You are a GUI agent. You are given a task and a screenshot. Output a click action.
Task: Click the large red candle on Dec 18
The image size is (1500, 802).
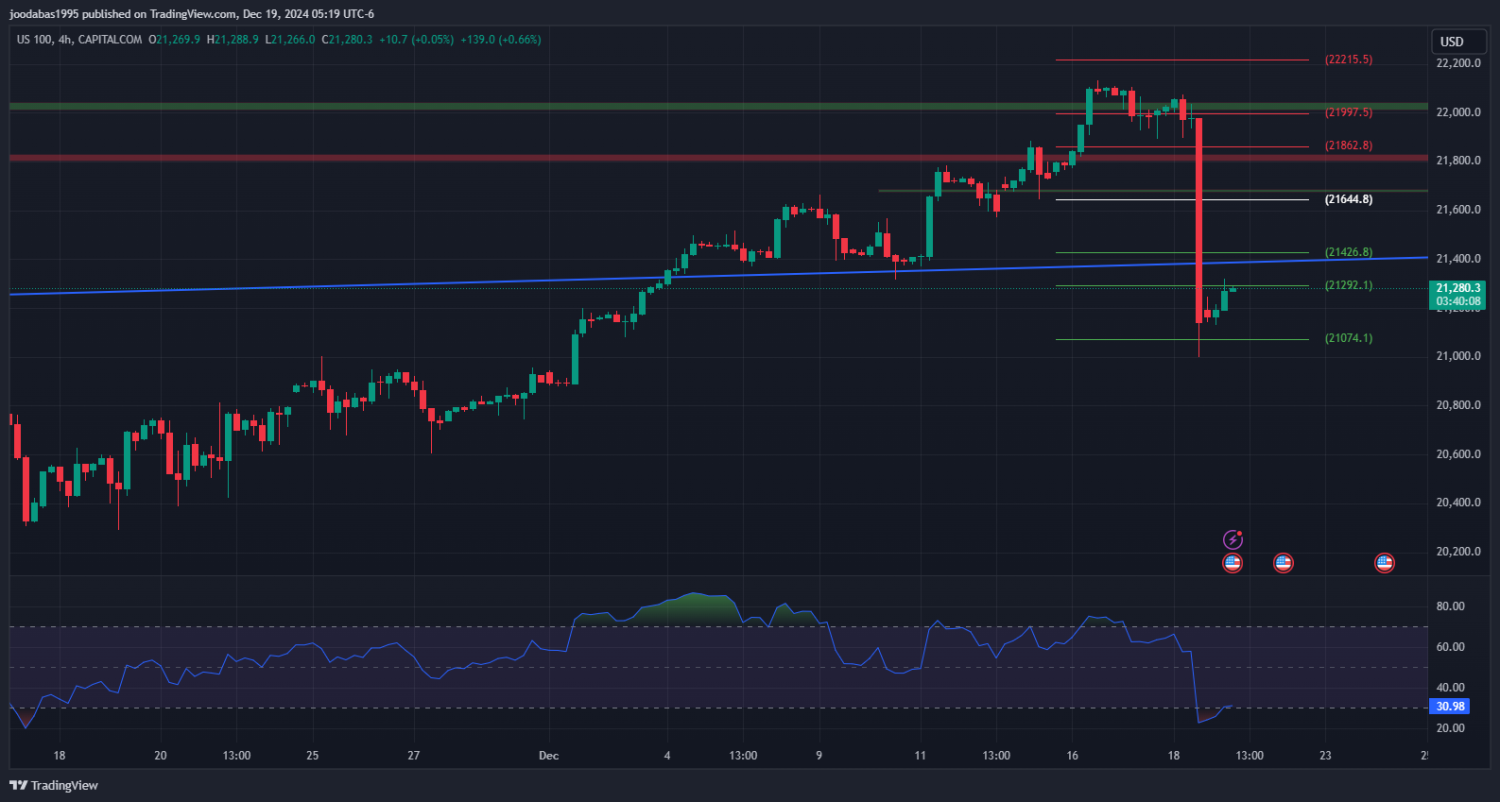tap(1198, 220)
